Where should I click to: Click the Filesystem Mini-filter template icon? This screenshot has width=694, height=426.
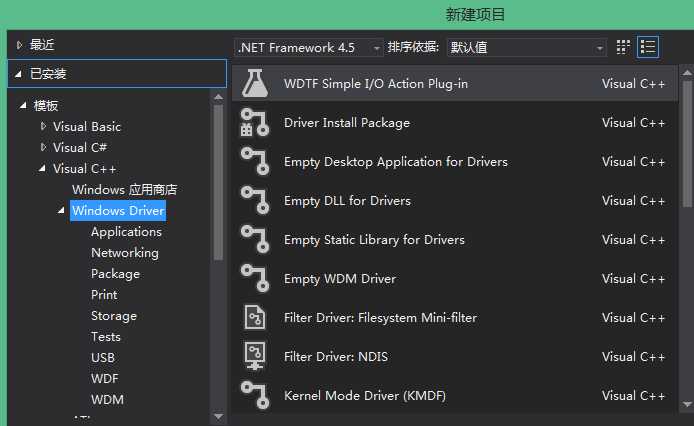[255, 318]
